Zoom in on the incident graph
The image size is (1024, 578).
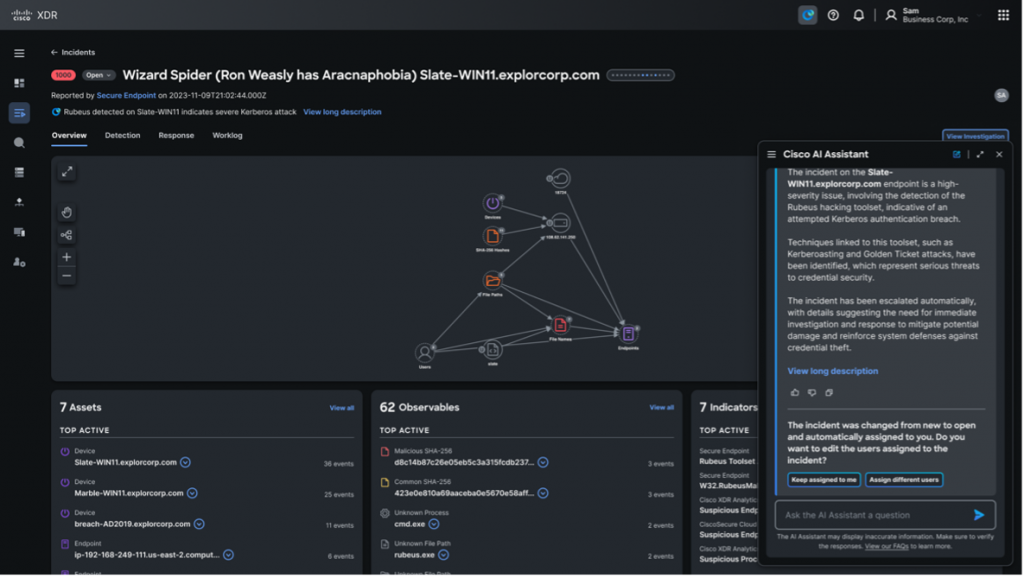67,257
